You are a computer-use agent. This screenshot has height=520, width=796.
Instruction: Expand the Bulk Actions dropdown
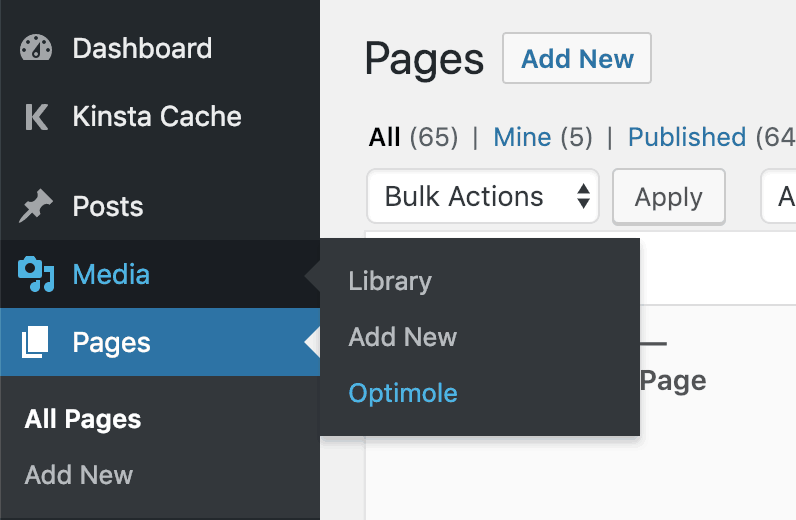pyautogui.click(x=483, y=196)
